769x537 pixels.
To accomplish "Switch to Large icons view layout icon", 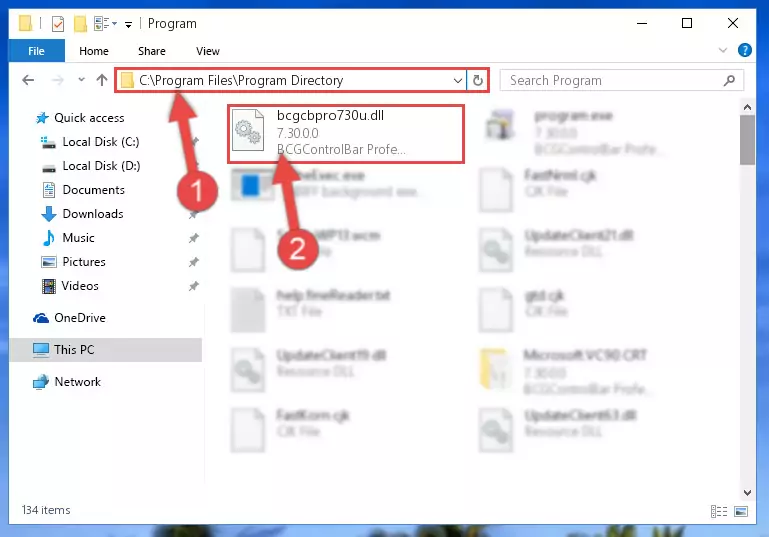I will coord(741,511).
